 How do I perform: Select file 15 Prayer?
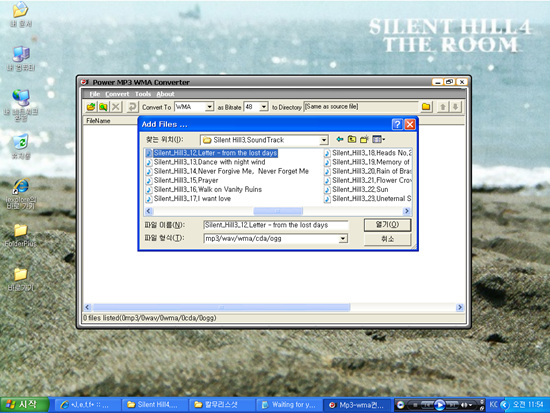pyautogui.click(x=182, y=180)
